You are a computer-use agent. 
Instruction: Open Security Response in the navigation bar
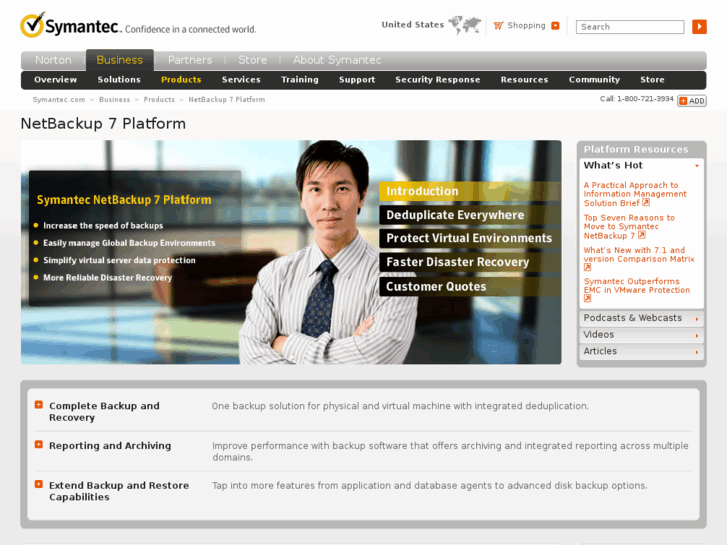click(x=438, y=80)
